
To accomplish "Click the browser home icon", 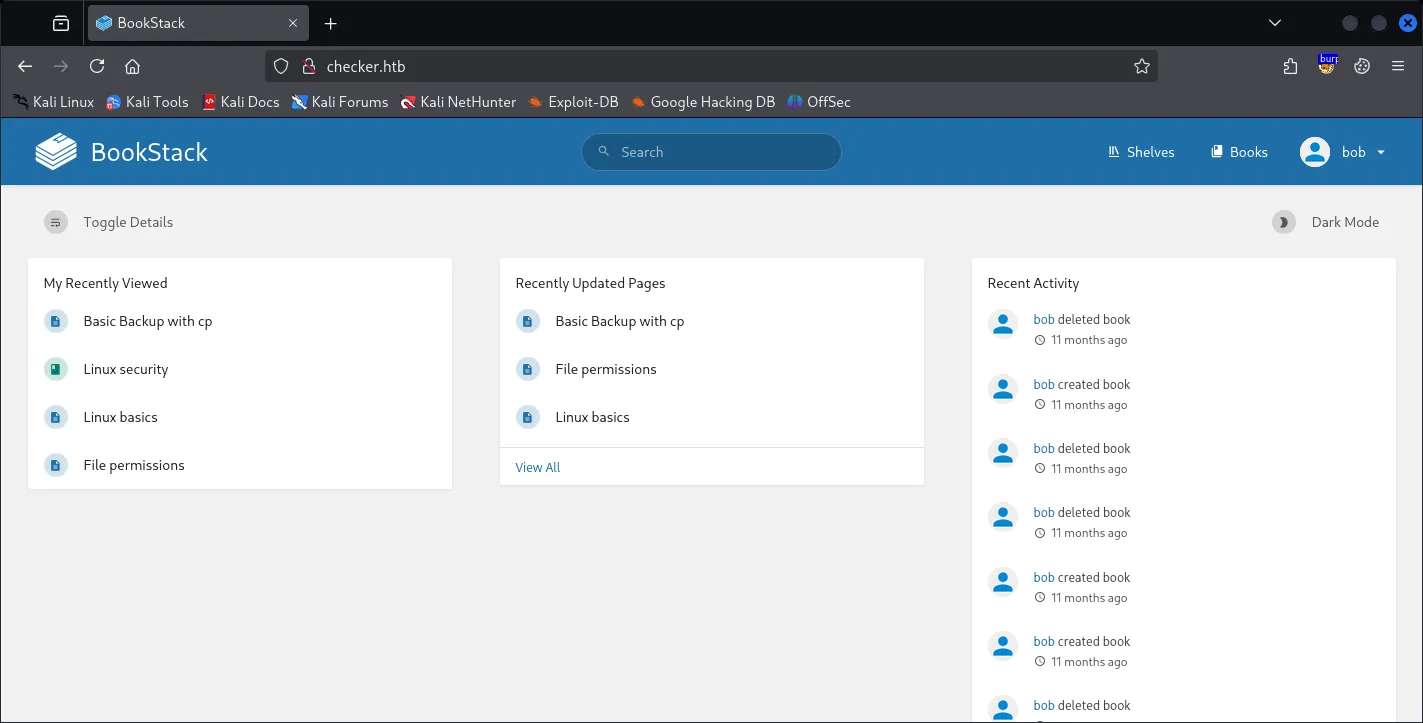I will [132, 66].
